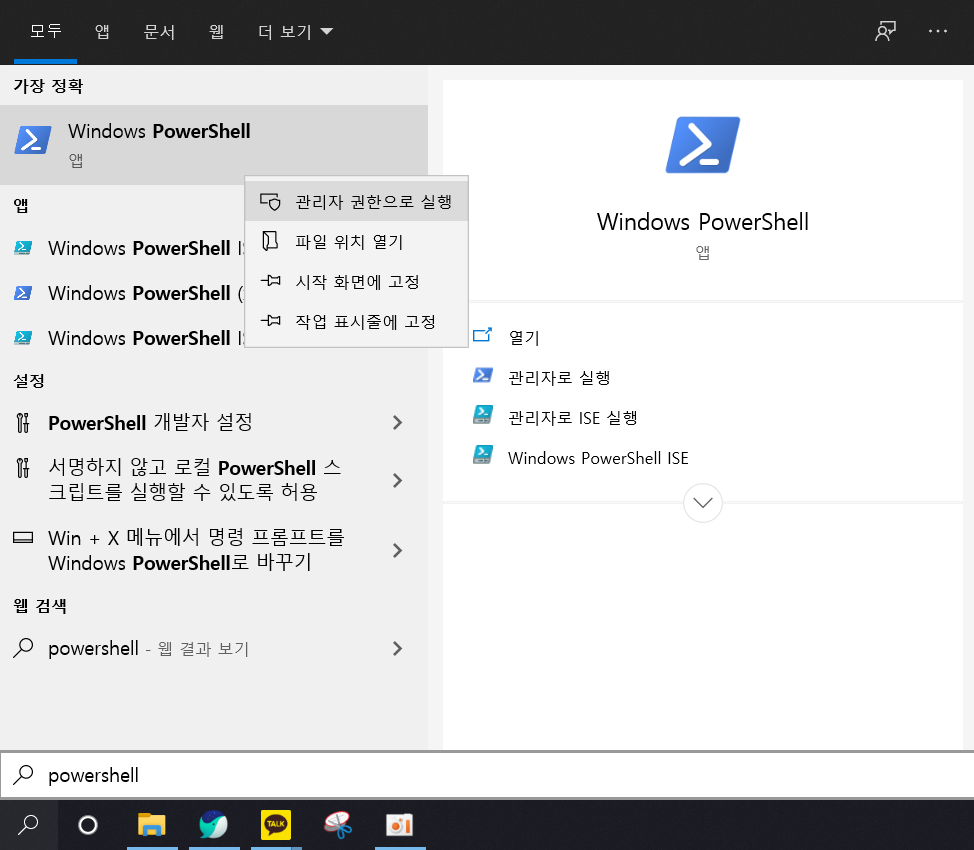Screen dimensions: 974x850
Task: Open powershell 웹 결과 보기 result
Action: 214,649
